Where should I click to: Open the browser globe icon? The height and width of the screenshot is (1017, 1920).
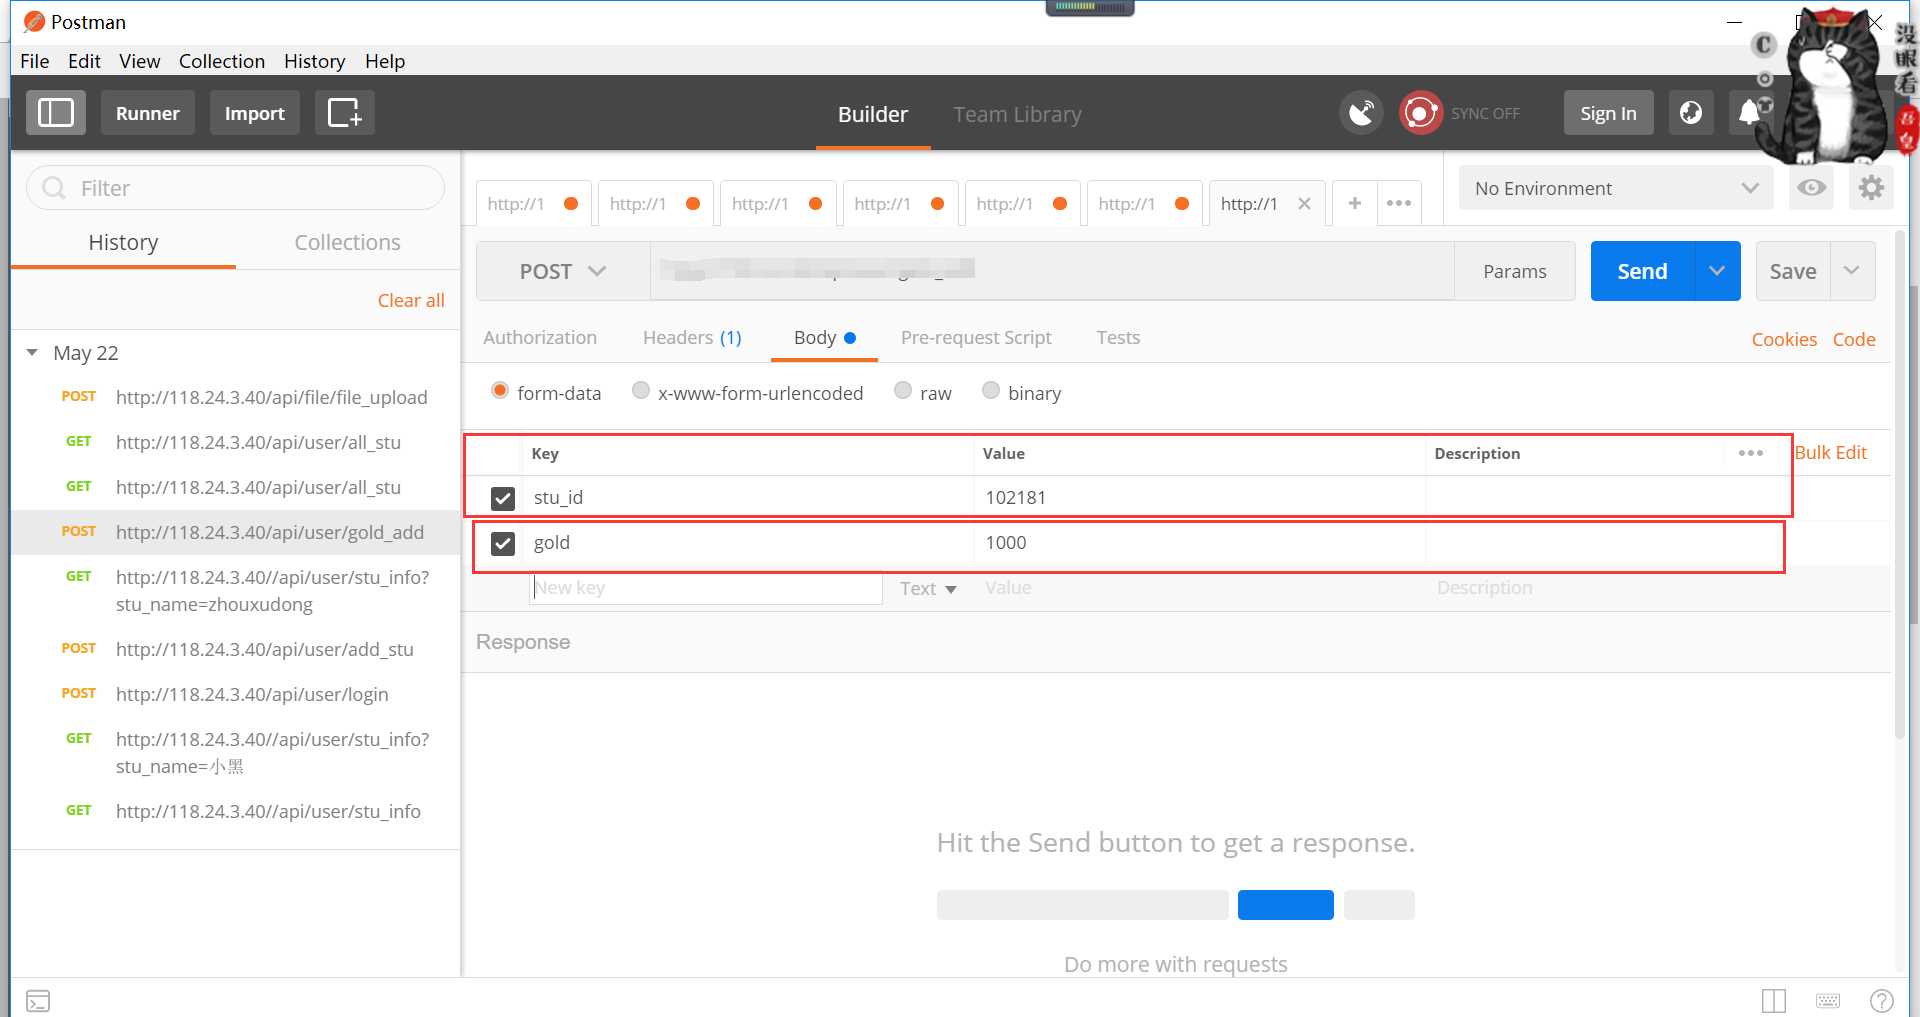click(x=1691, y=113)
